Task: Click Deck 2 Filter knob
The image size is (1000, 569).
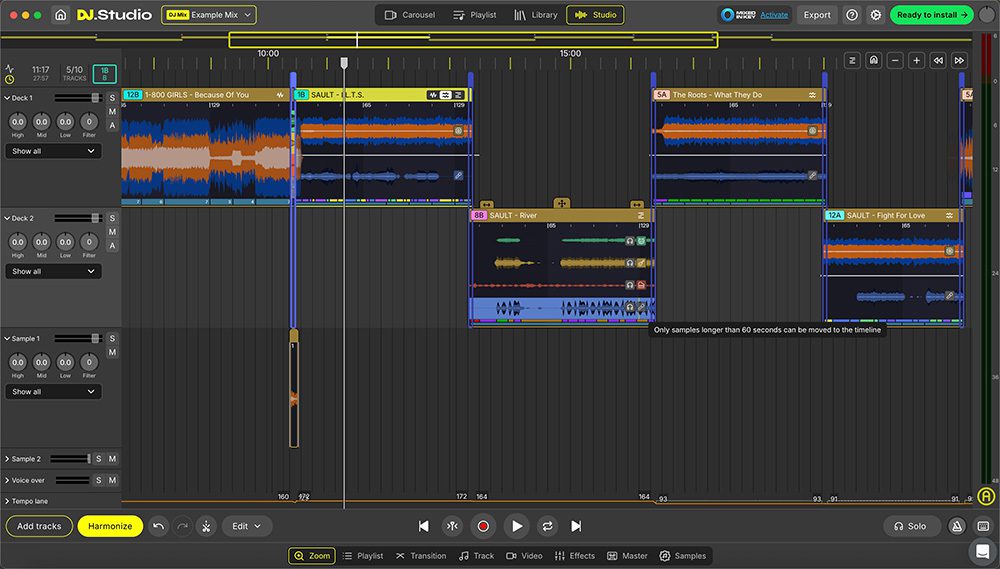Action: pos(89,242)
